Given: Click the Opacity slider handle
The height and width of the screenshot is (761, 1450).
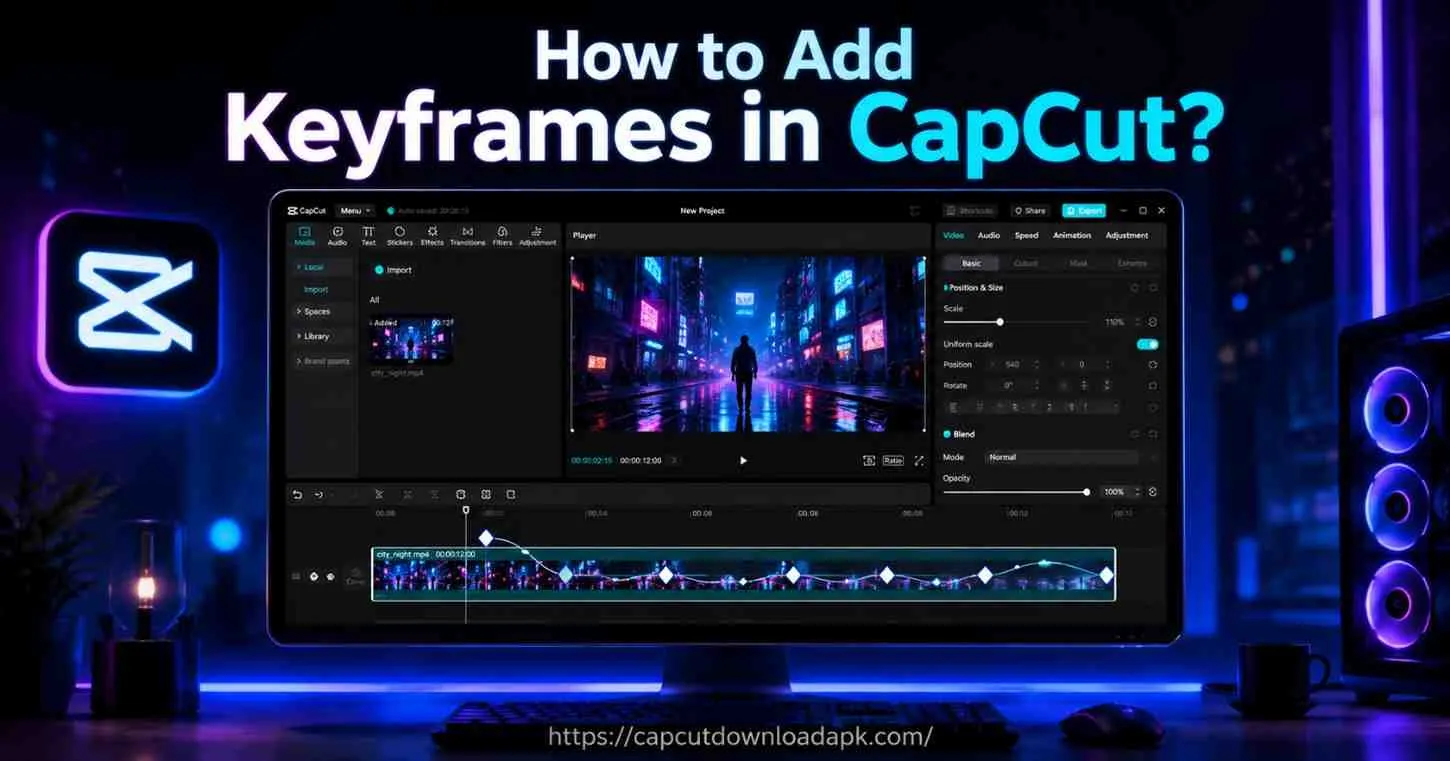Looking at the screenshot, I should [x=1087, y=492].
